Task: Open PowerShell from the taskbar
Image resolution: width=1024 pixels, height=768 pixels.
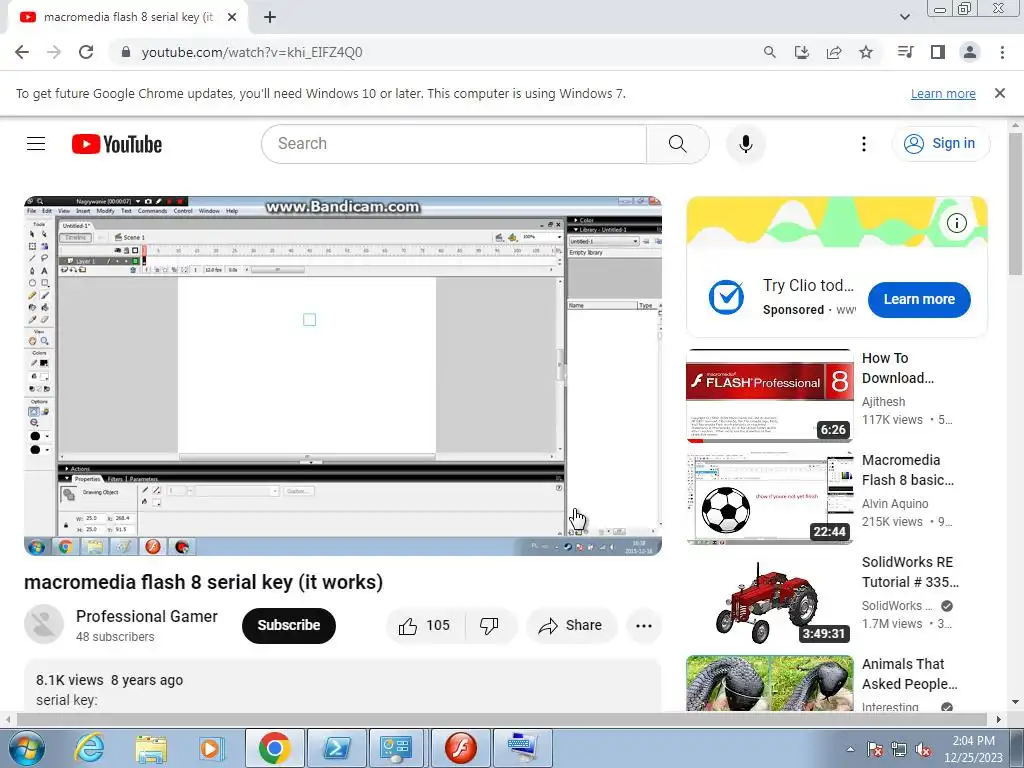Action: click(336, 748)
